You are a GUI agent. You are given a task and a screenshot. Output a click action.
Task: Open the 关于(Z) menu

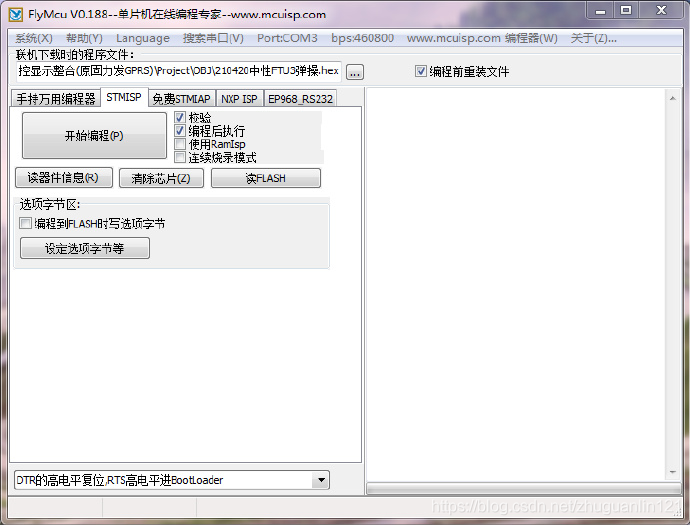pyautogui.click(x=593, y=38)
